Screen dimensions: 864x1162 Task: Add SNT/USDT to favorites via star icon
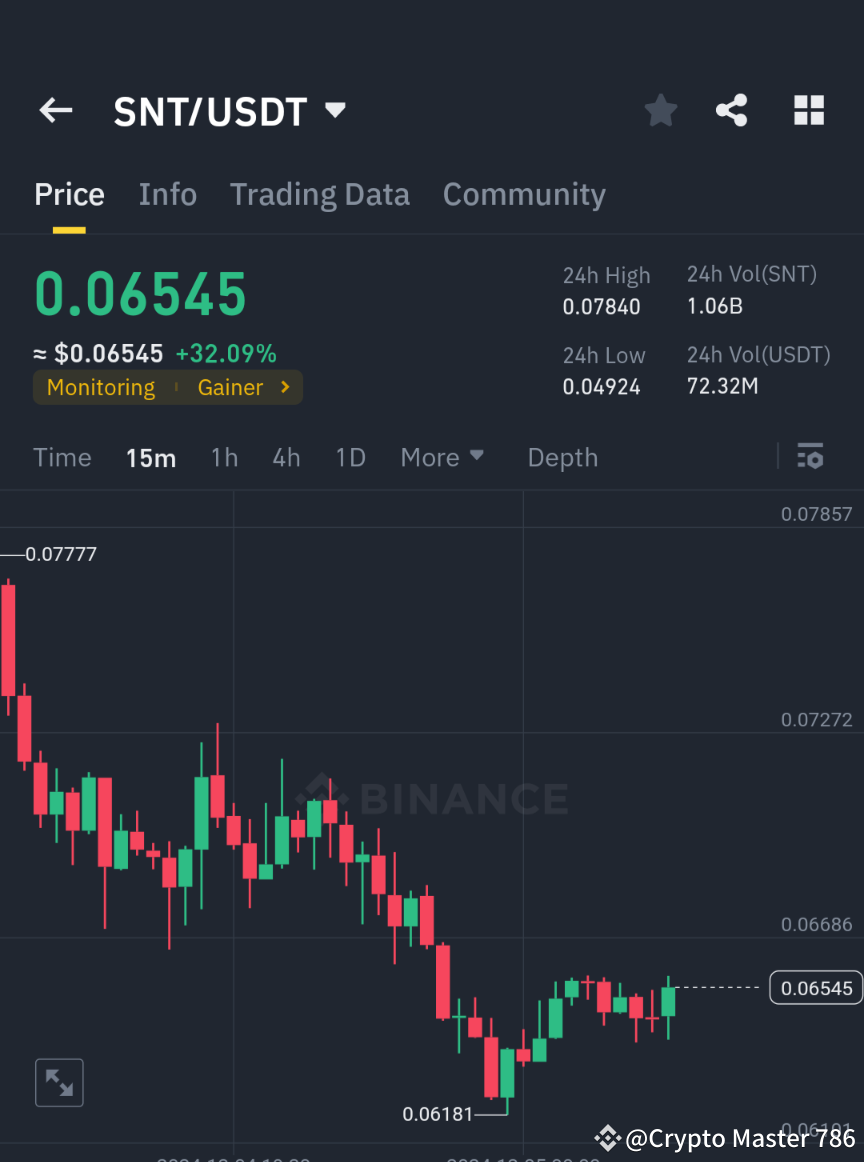[660, 110]
